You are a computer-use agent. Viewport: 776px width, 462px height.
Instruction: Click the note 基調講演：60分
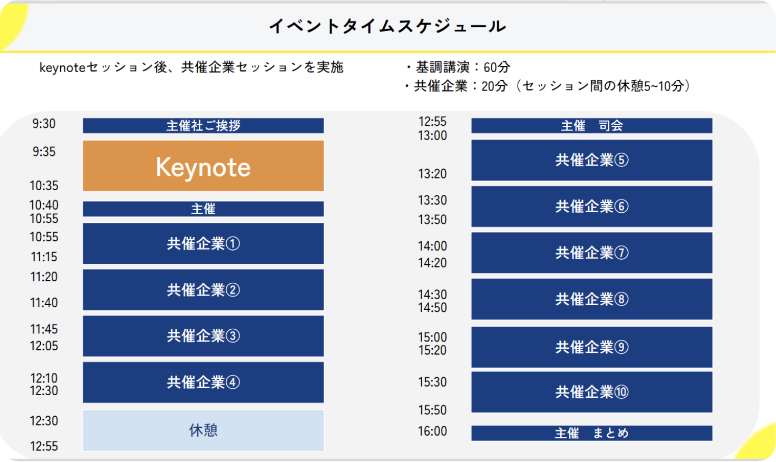pyautogui.click(x=458, y=67)
